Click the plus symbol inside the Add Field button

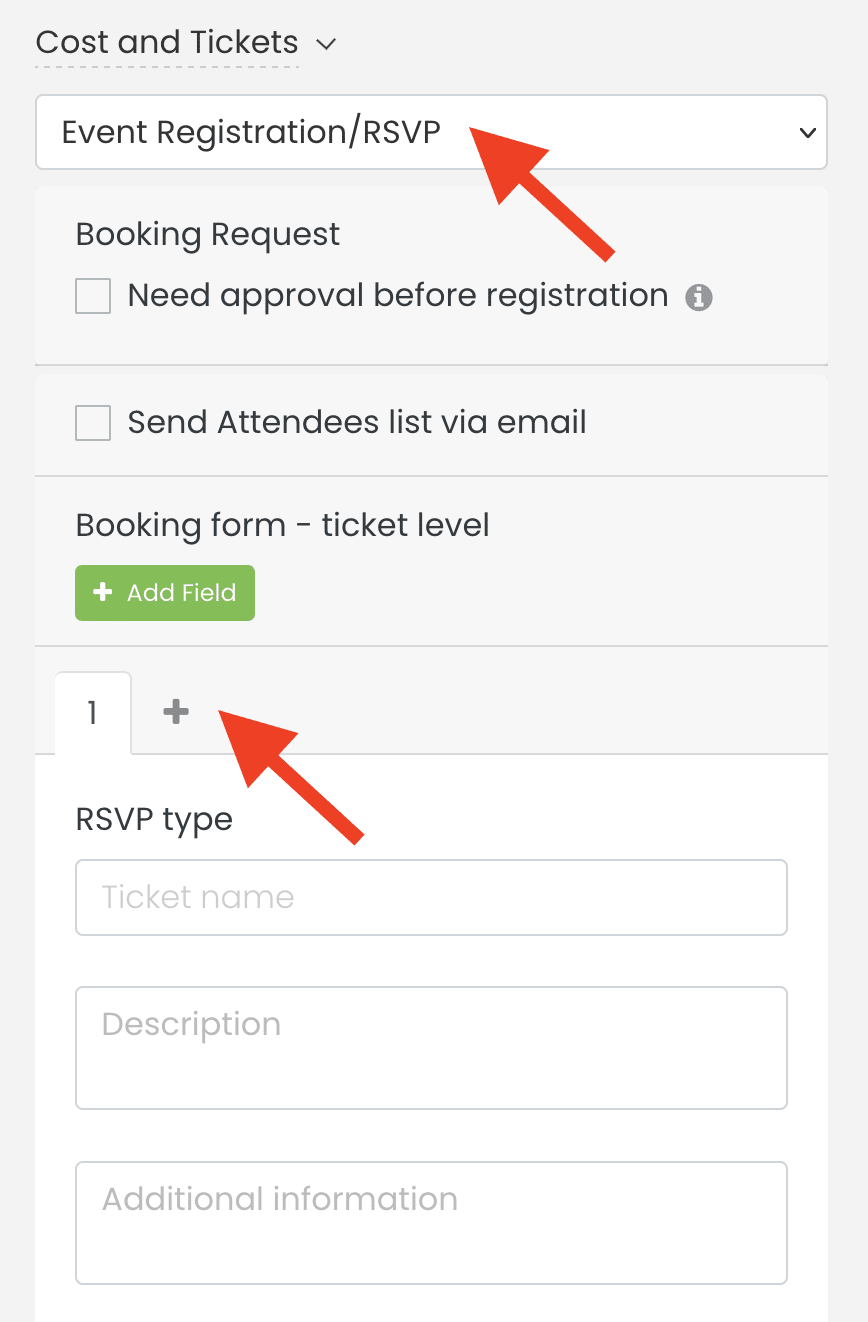point(103,592)
